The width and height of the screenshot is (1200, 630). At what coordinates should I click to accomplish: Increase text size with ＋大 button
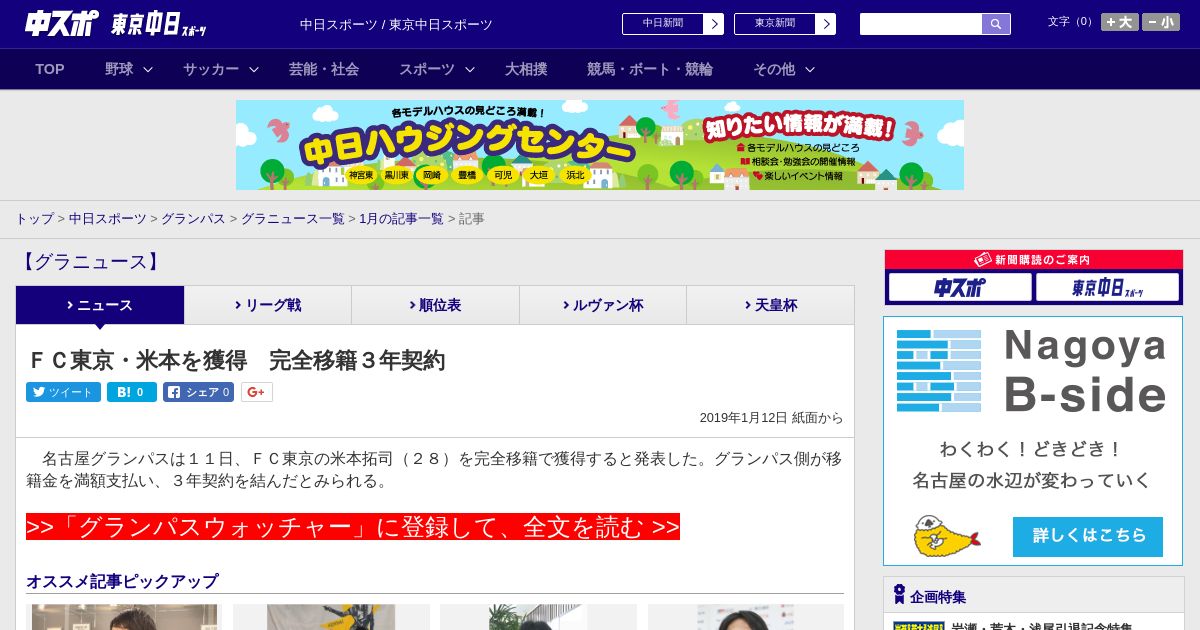coord(1119,22)
